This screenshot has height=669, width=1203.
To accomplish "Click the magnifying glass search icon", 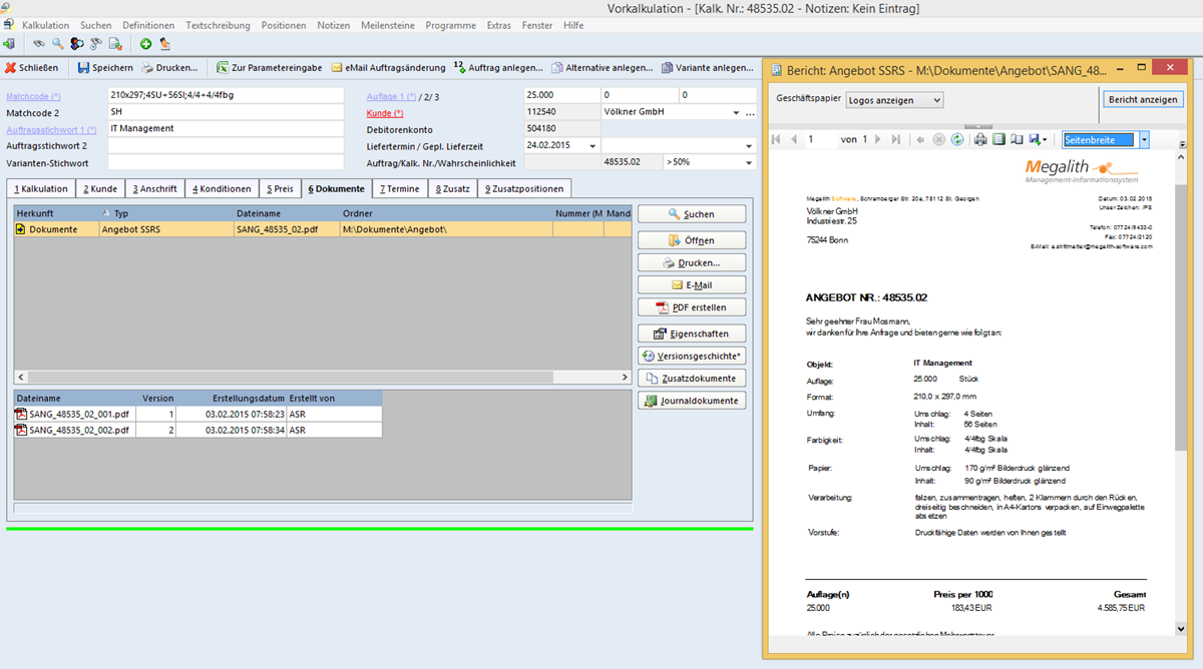I will (x=58, y=44).
